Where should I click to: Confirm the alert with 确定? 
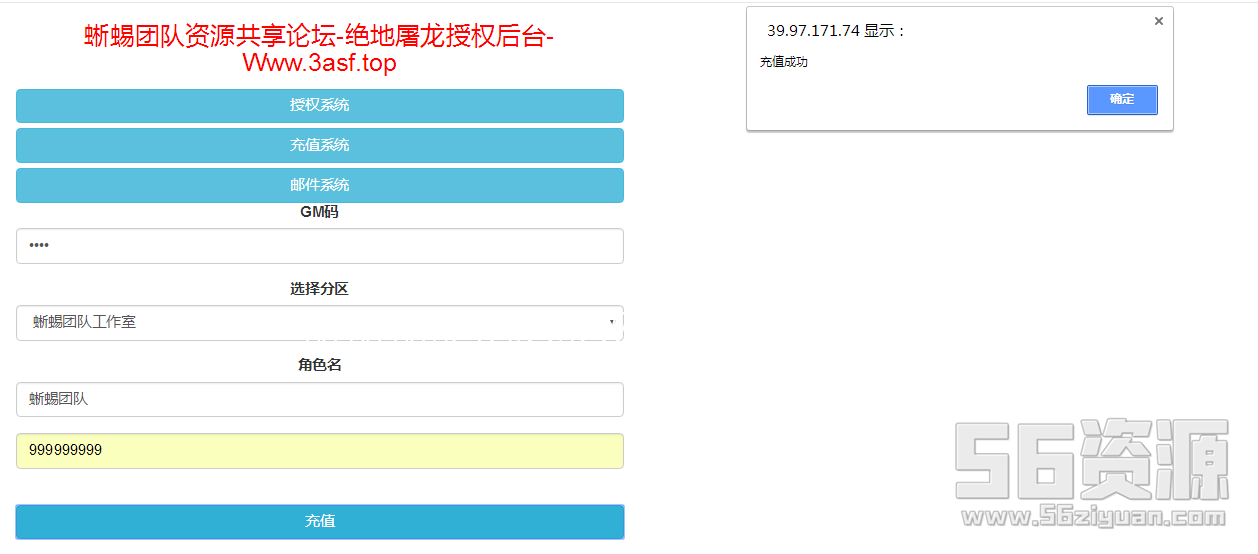[x=1122, y=99]
